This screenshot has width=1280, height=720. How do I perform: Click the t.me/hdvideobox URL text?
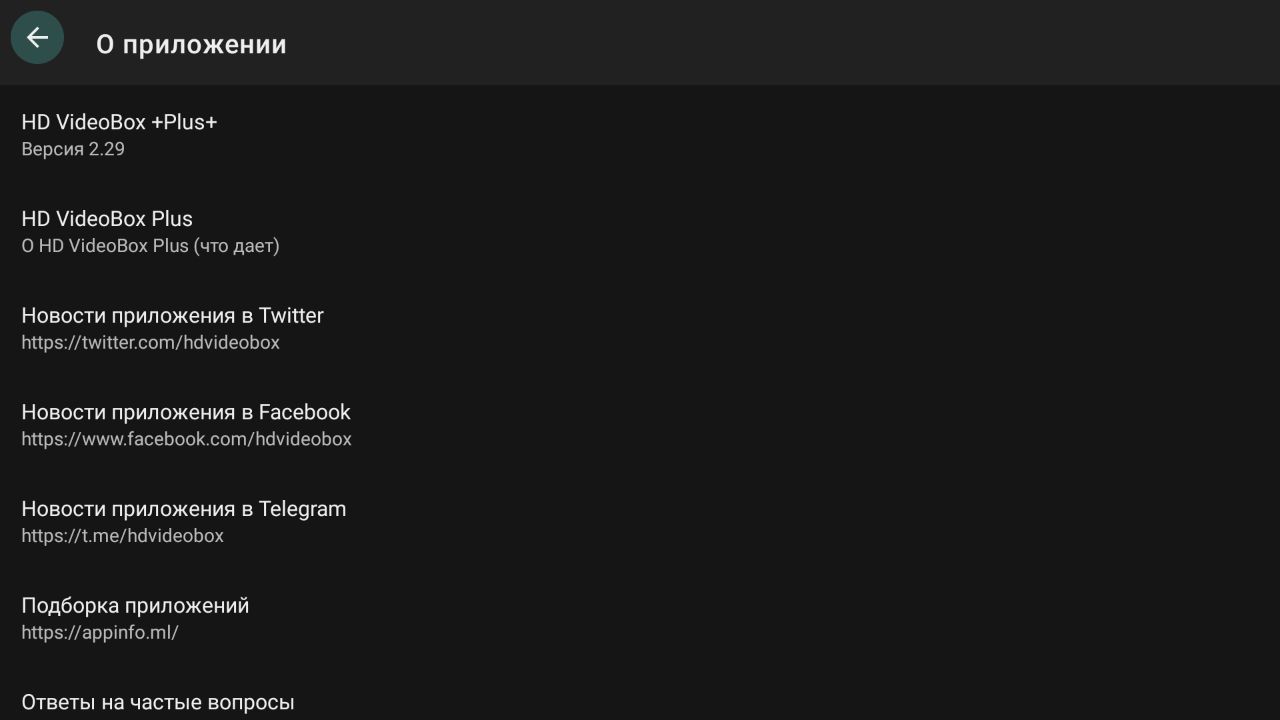click(122, 535)
